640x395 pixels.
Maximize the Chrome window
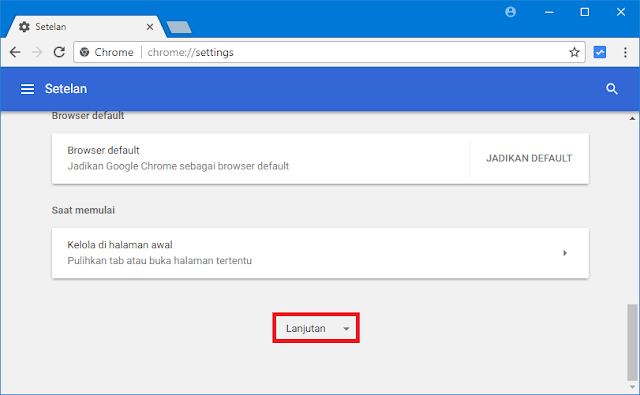[x=584, y=12]
